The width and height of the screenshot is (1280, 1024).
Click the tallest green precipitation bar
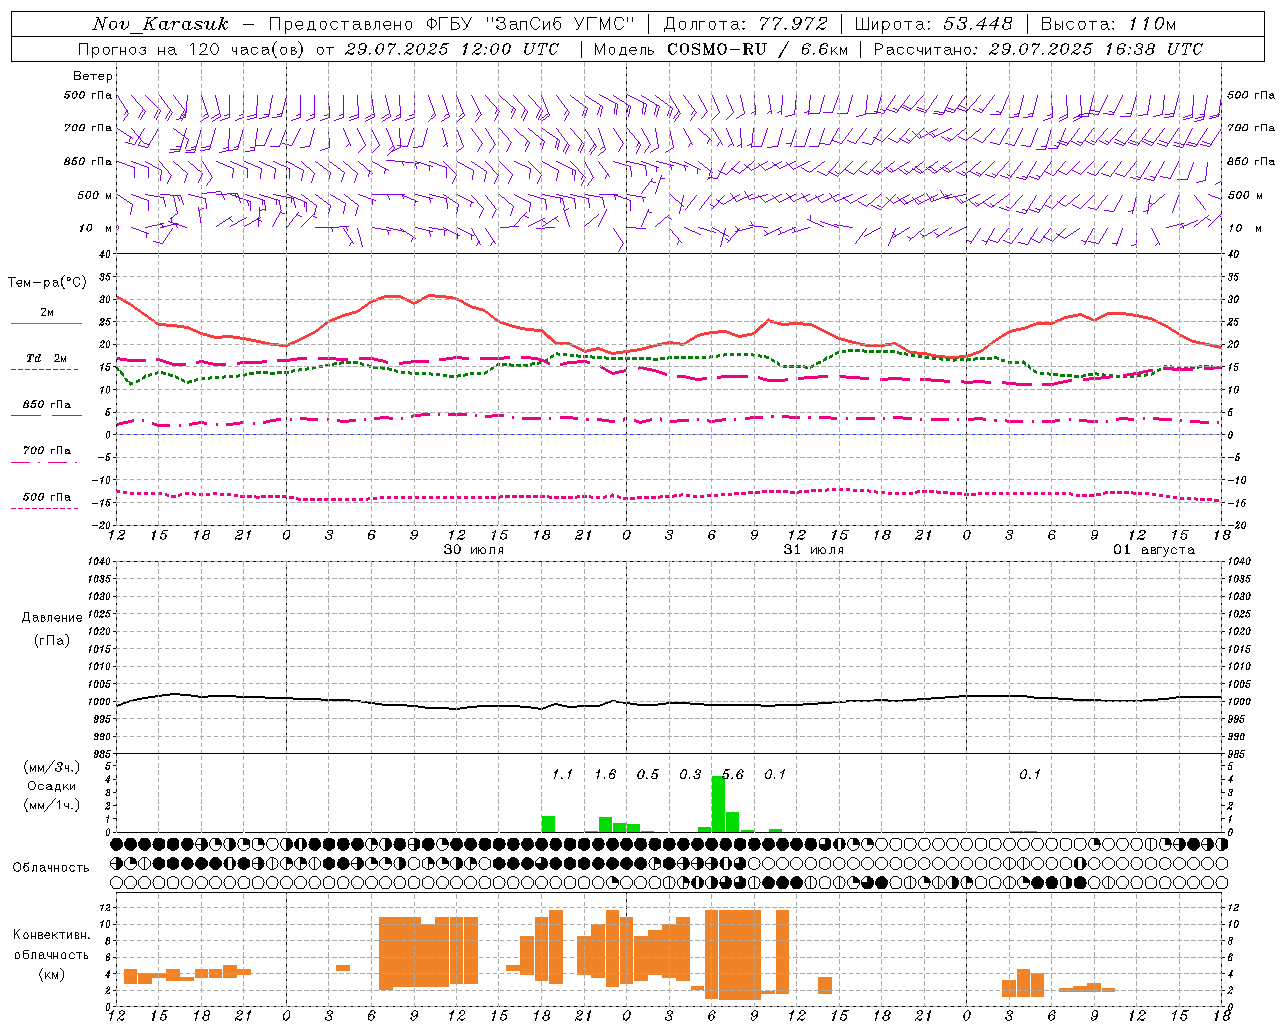(718, 803)
